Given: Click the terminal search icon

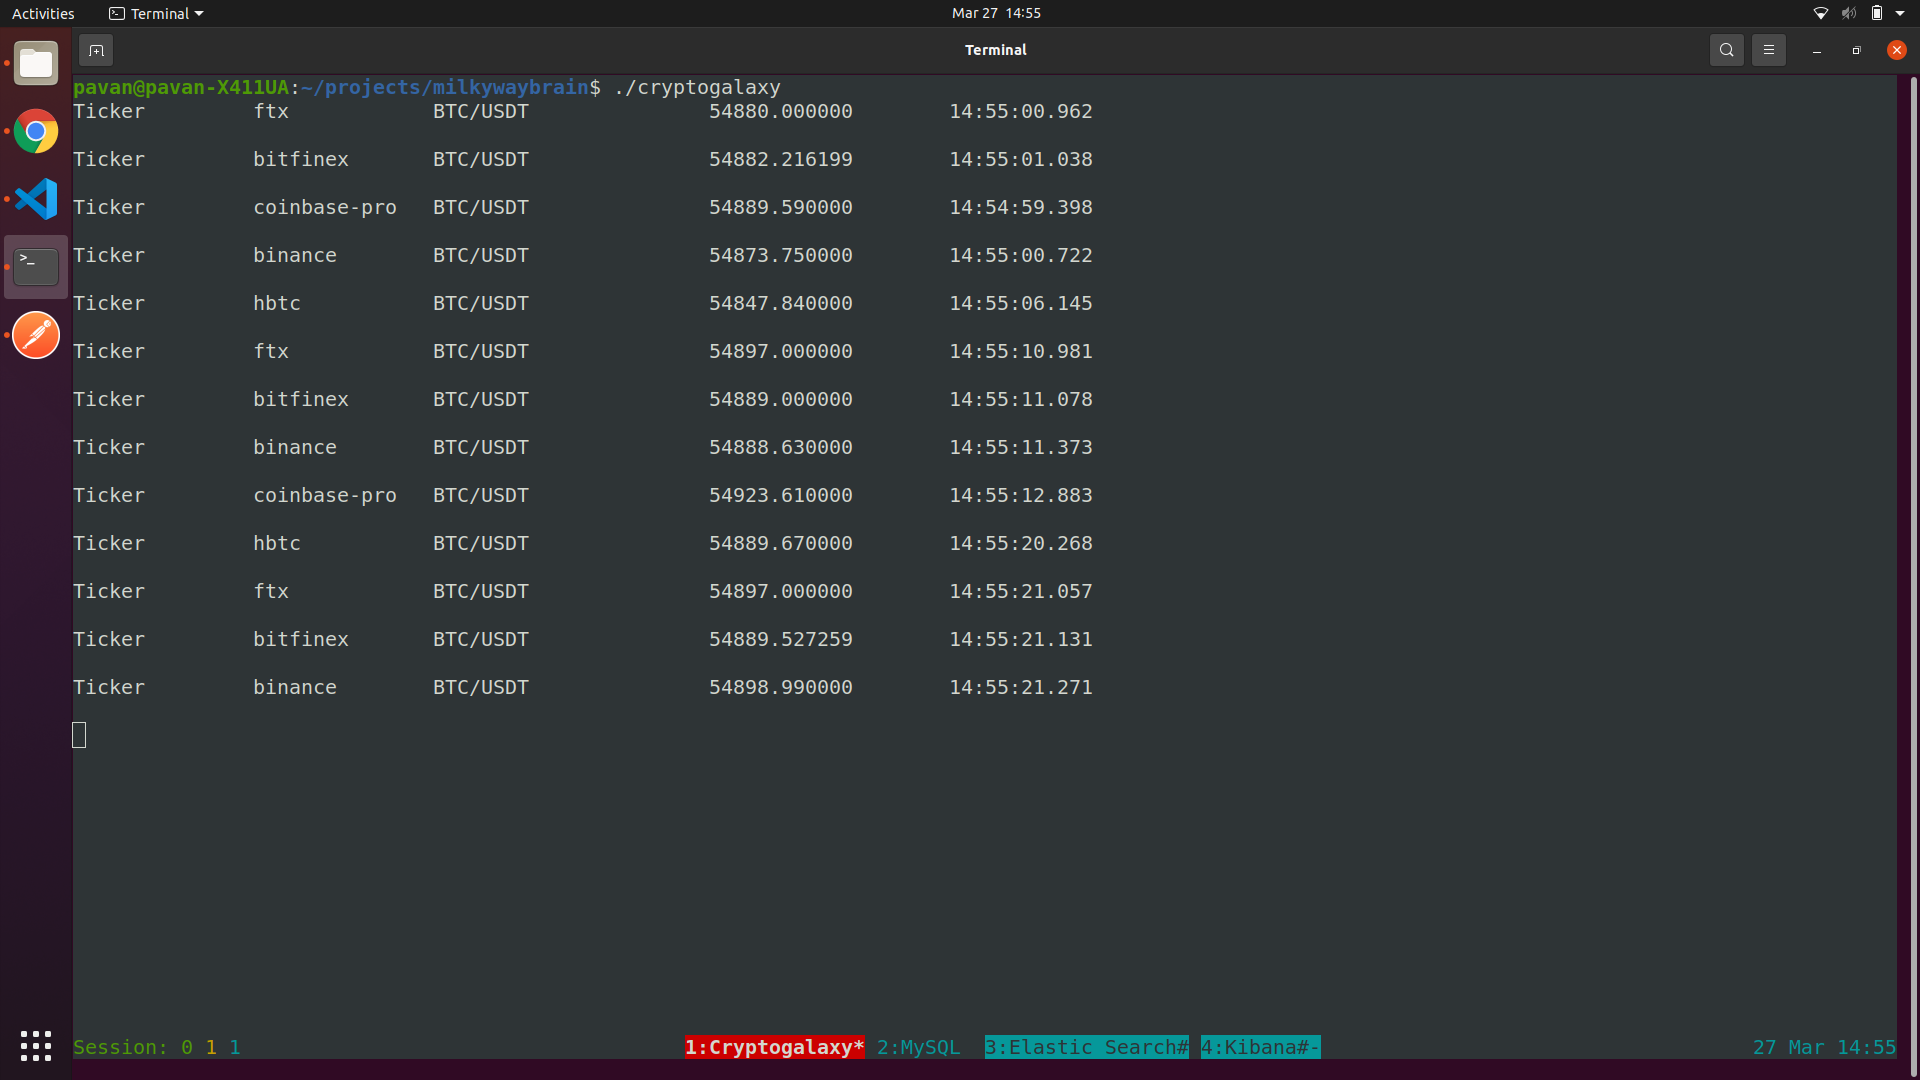Looking at the screenshot, I should [x=1726, y=50].
